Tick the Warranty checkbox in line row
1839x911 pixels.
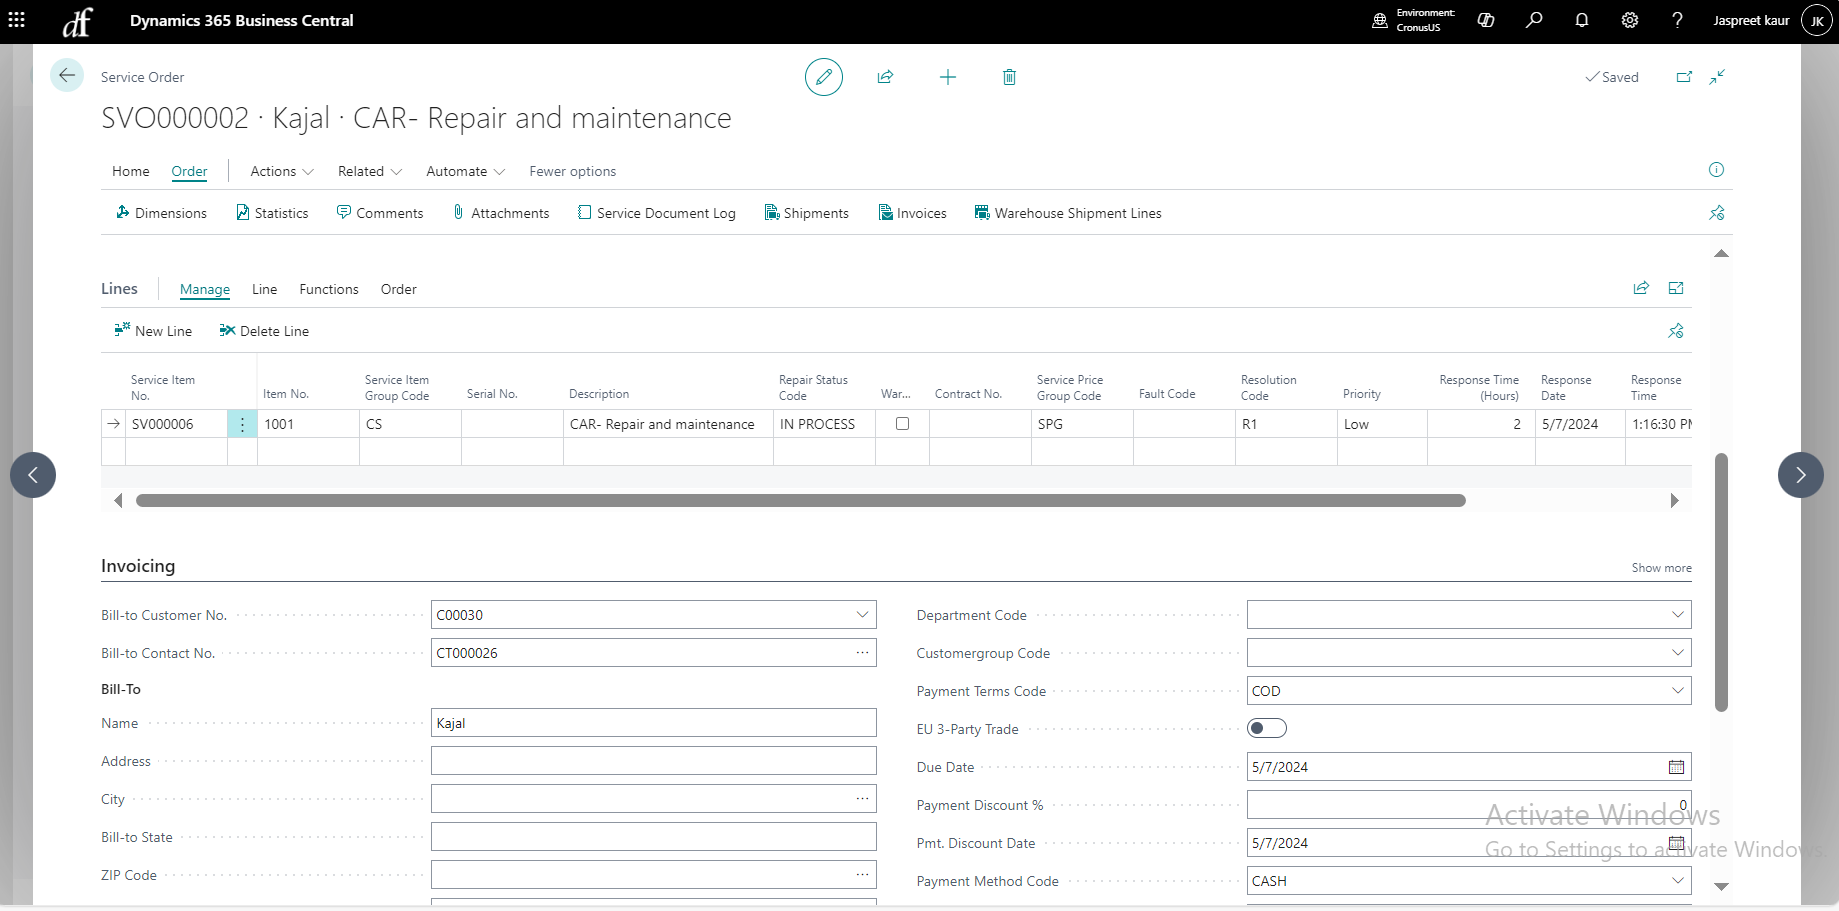tap(902, 424)
